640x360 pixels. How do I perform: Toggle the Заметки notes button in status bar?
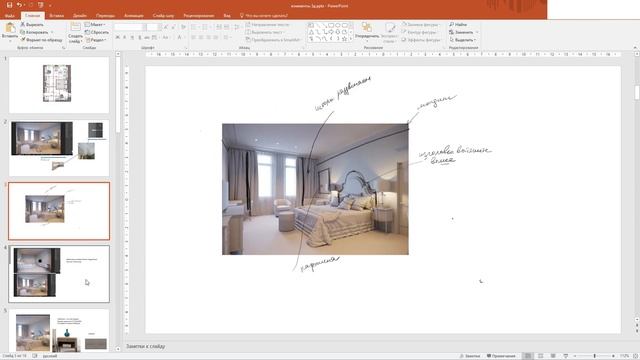point(470,356)
